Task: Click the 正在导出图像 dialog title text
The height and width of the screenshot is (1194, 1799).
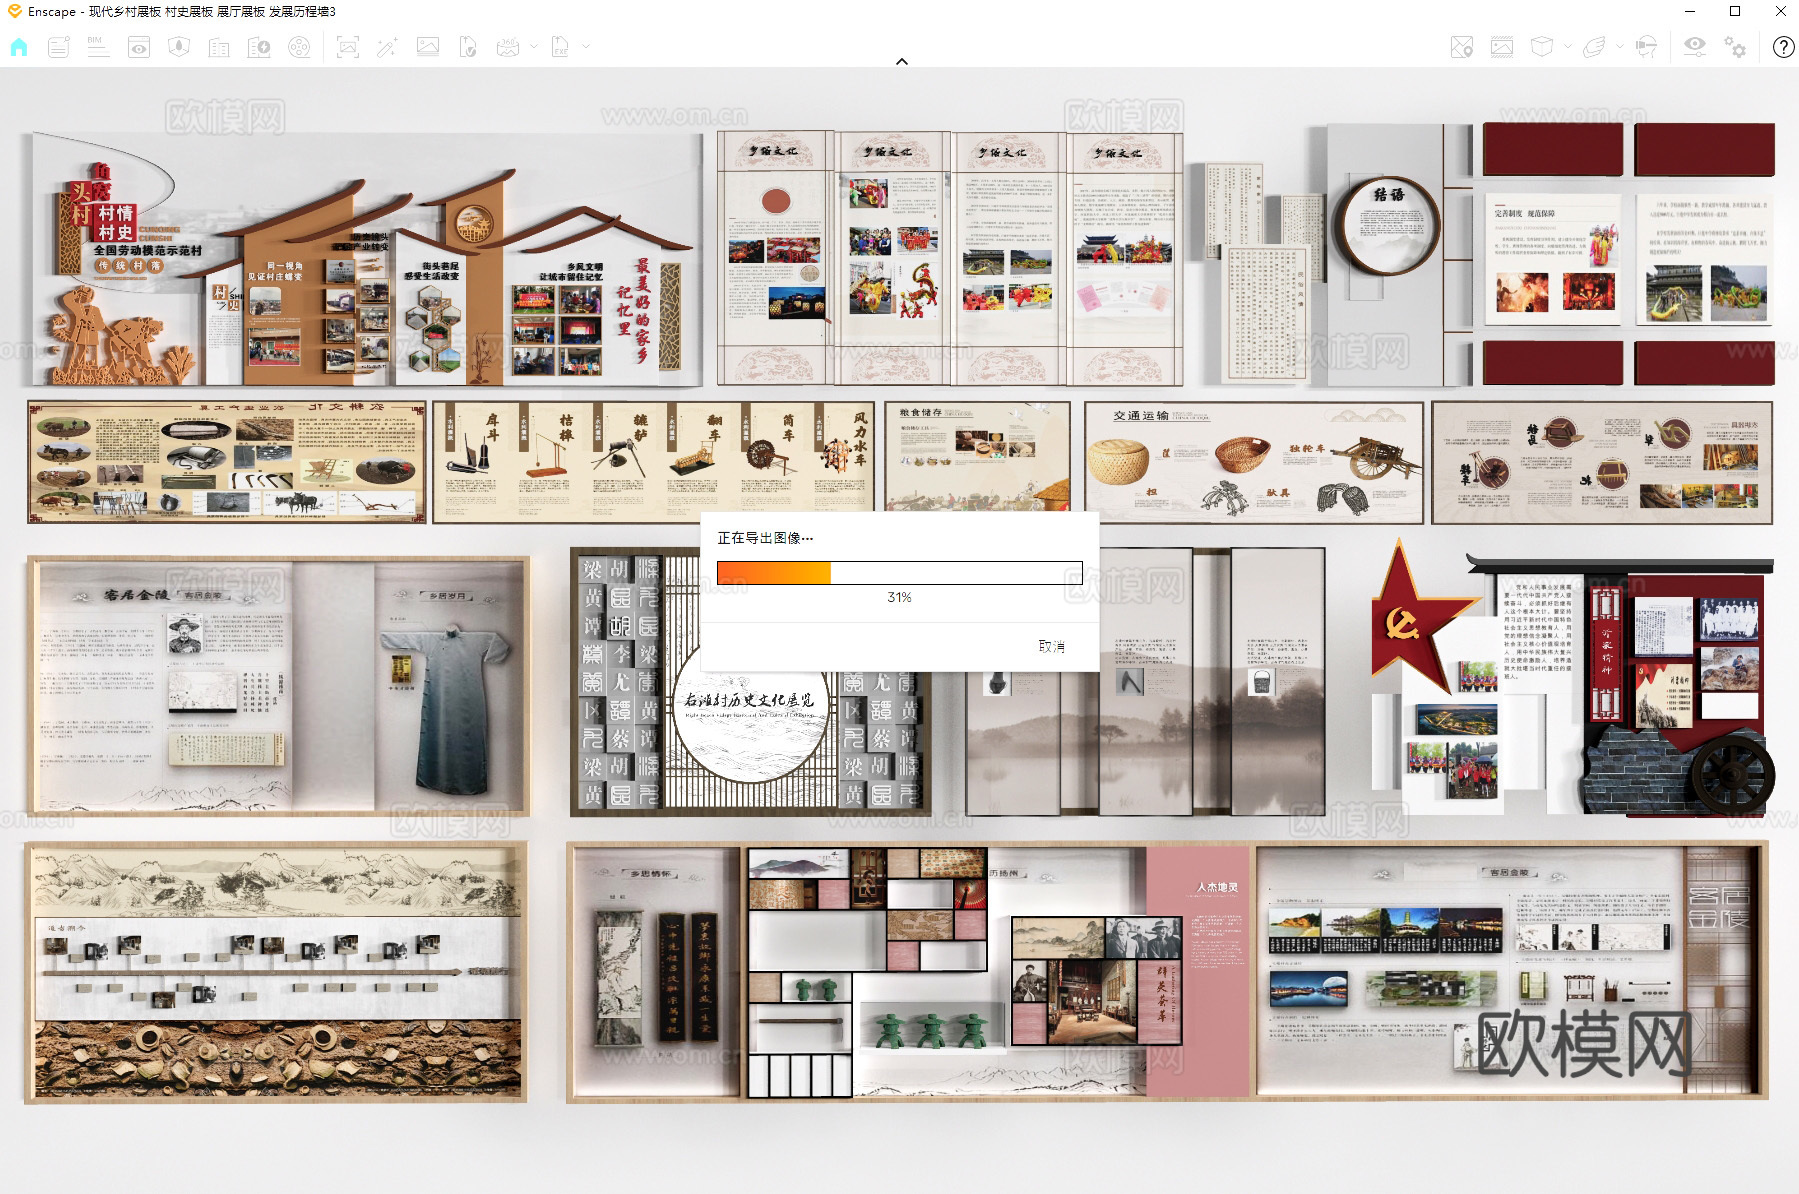Action: [x=765, y=538]
